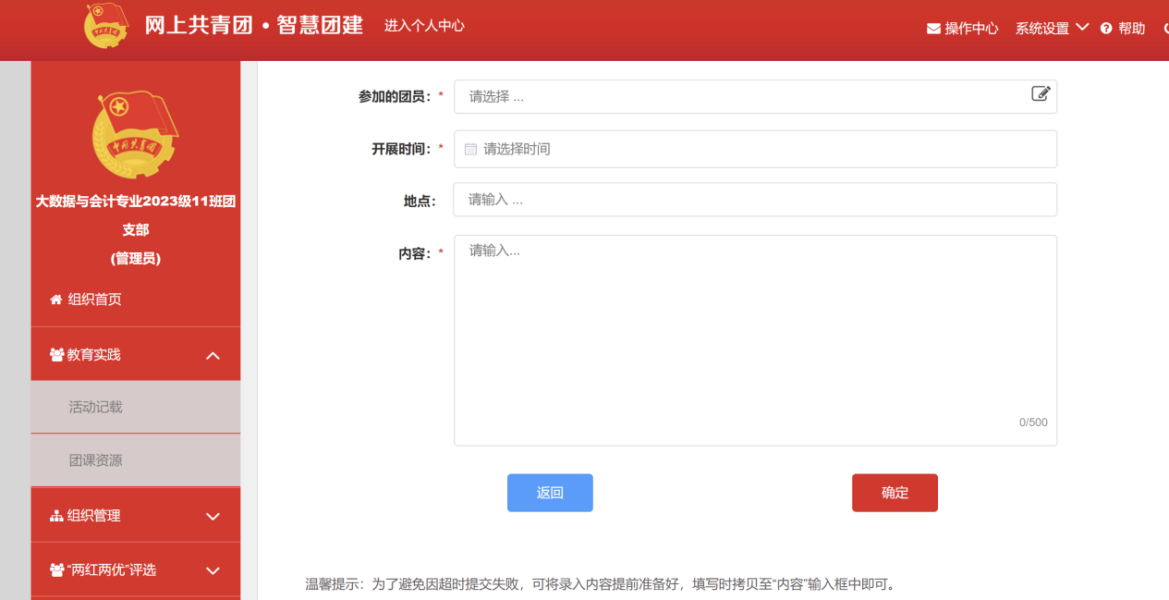Click the org-chart icon beside 组织管理
The width and height of the screenshot is (1169, 600).
56,516
